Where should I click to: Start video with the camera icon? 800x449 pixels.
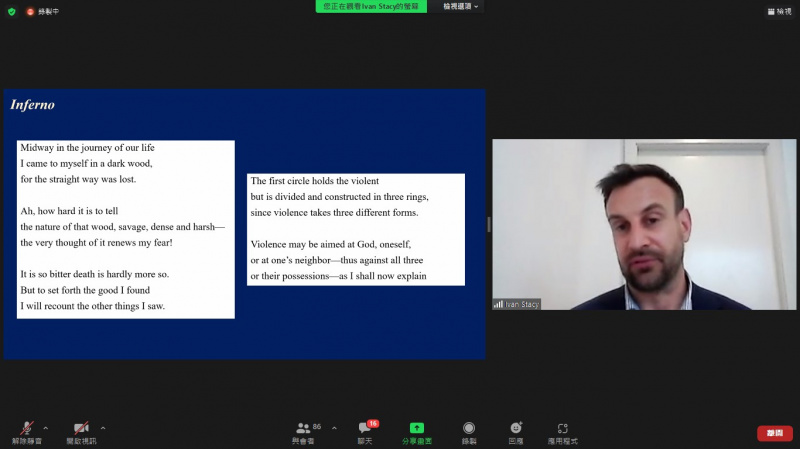click(x=81, y=433)
